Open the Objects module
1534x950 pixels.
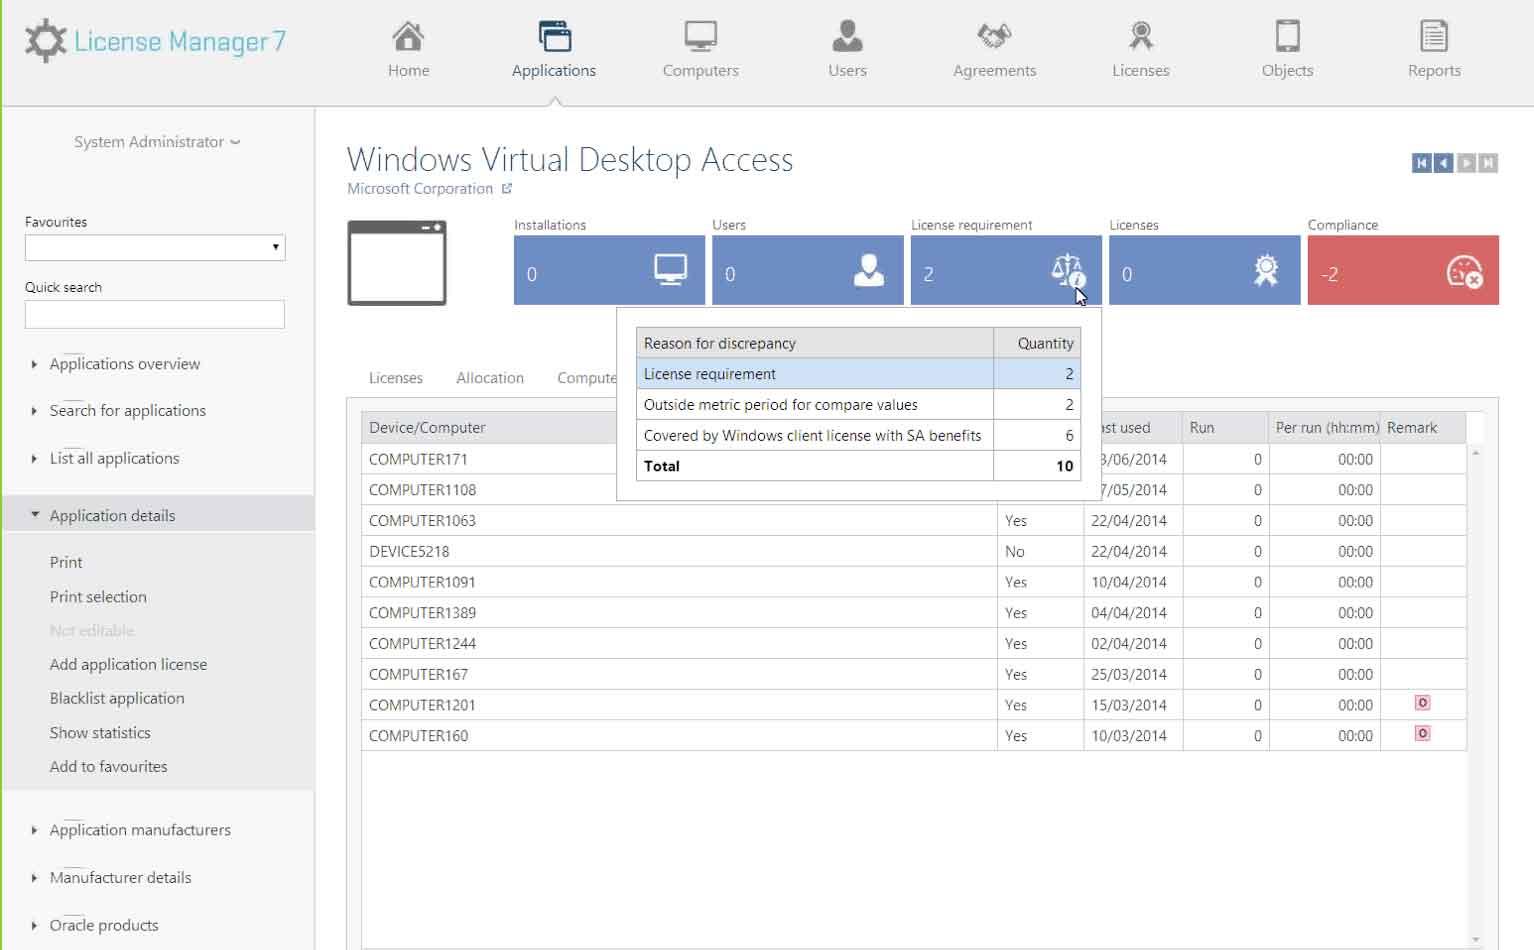click(1287, 45)
